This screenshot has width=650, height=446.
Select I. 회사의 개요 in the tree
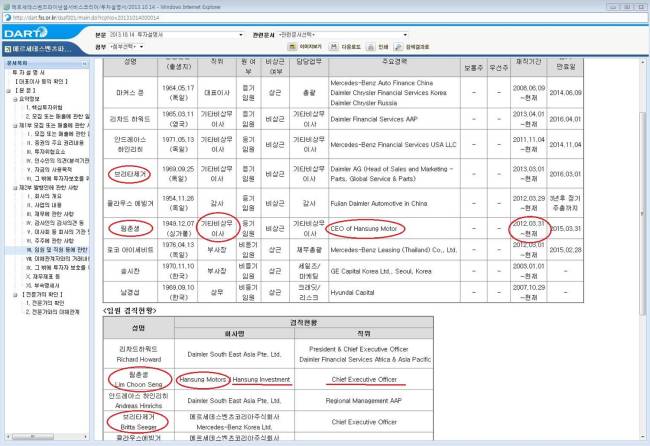[44, 196]
